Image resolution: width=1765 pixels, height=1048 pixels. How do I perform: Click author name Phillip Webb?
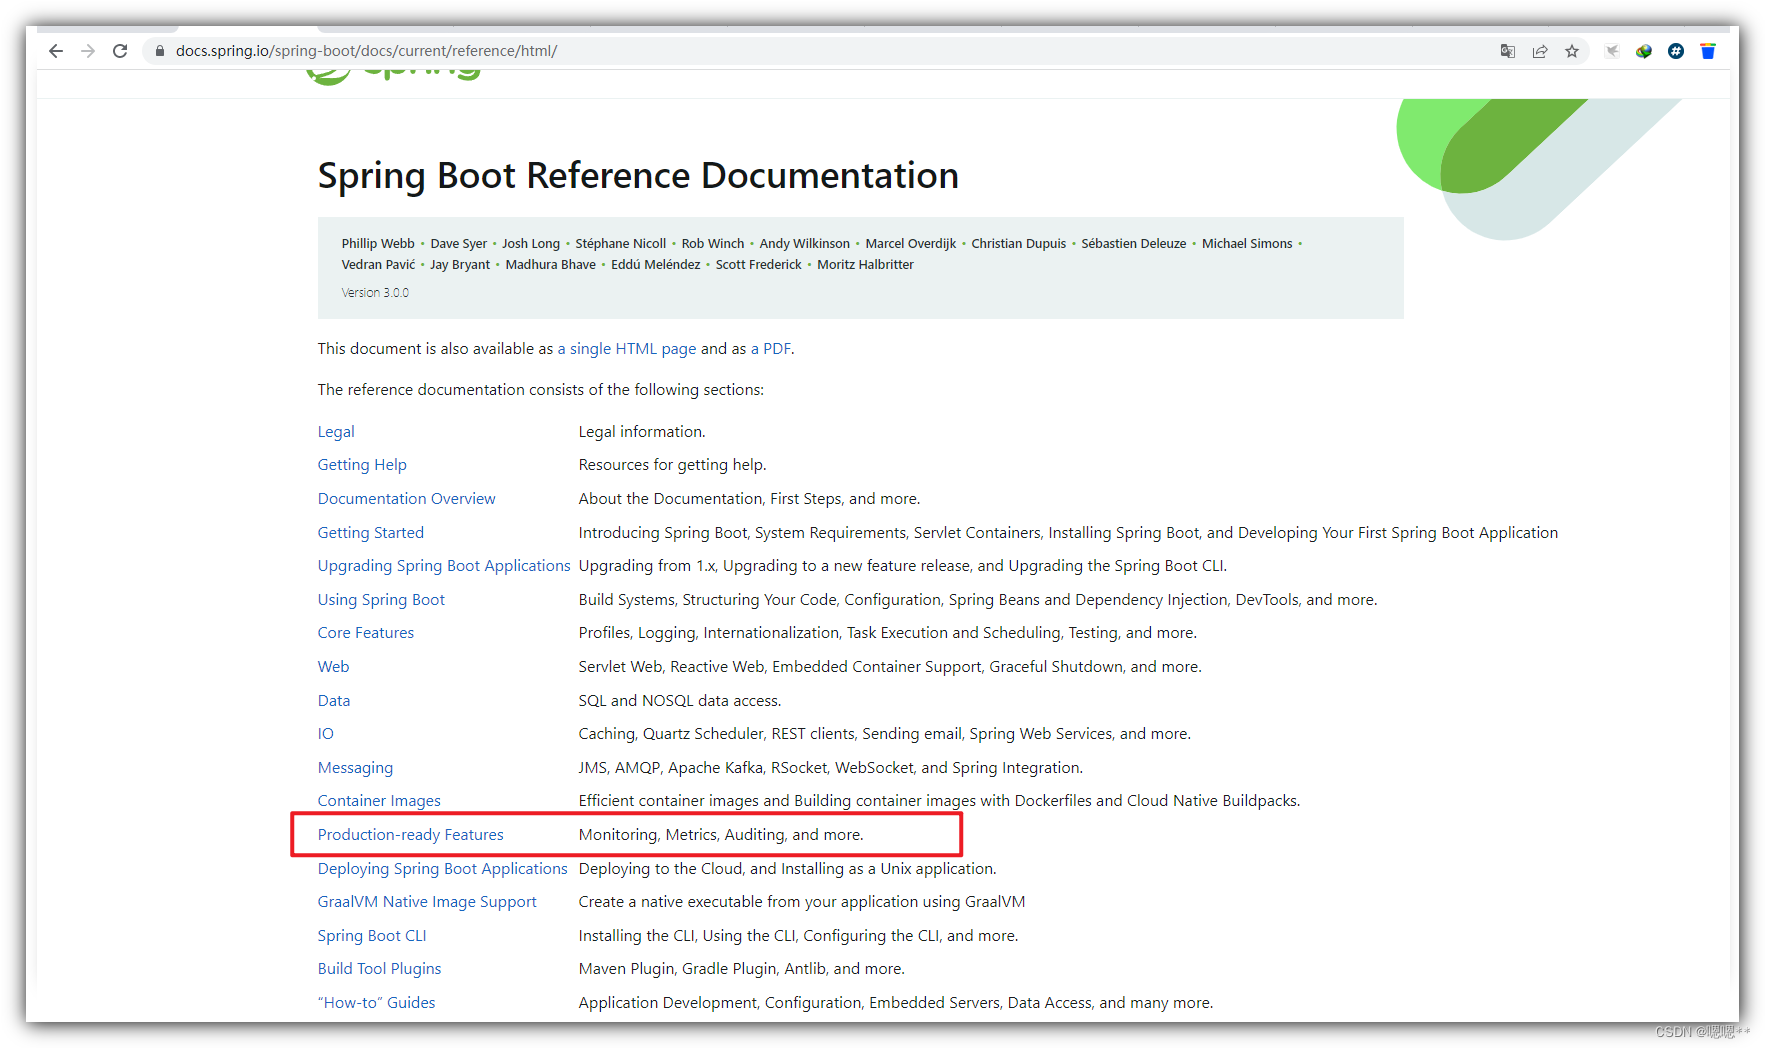click(378, 243)
